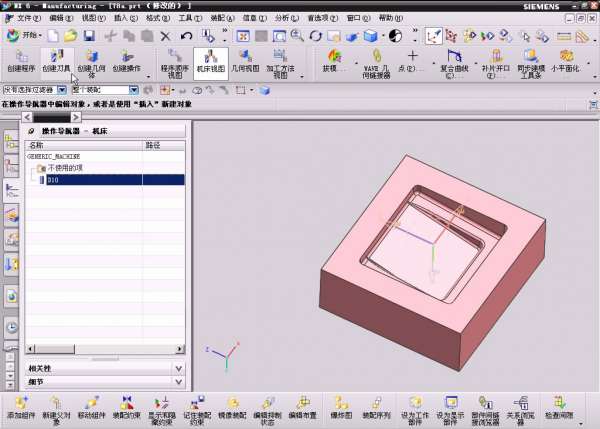Click the Create Program (创建程序) icon
This screenshot has height=429, width=600.
[x=21, y=61]
